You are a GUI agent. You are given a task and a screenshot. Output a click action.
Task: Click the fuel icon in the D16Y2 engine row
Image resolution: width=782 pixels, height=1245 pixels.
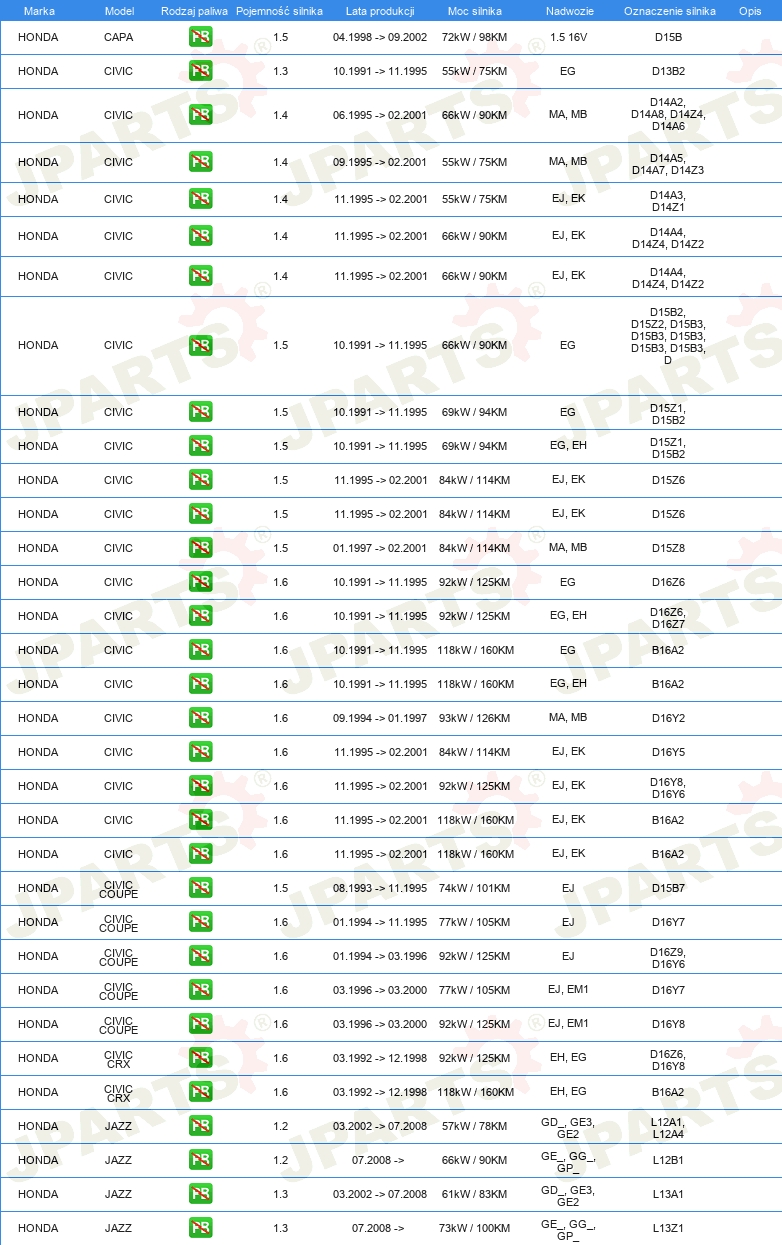(200, 718)
